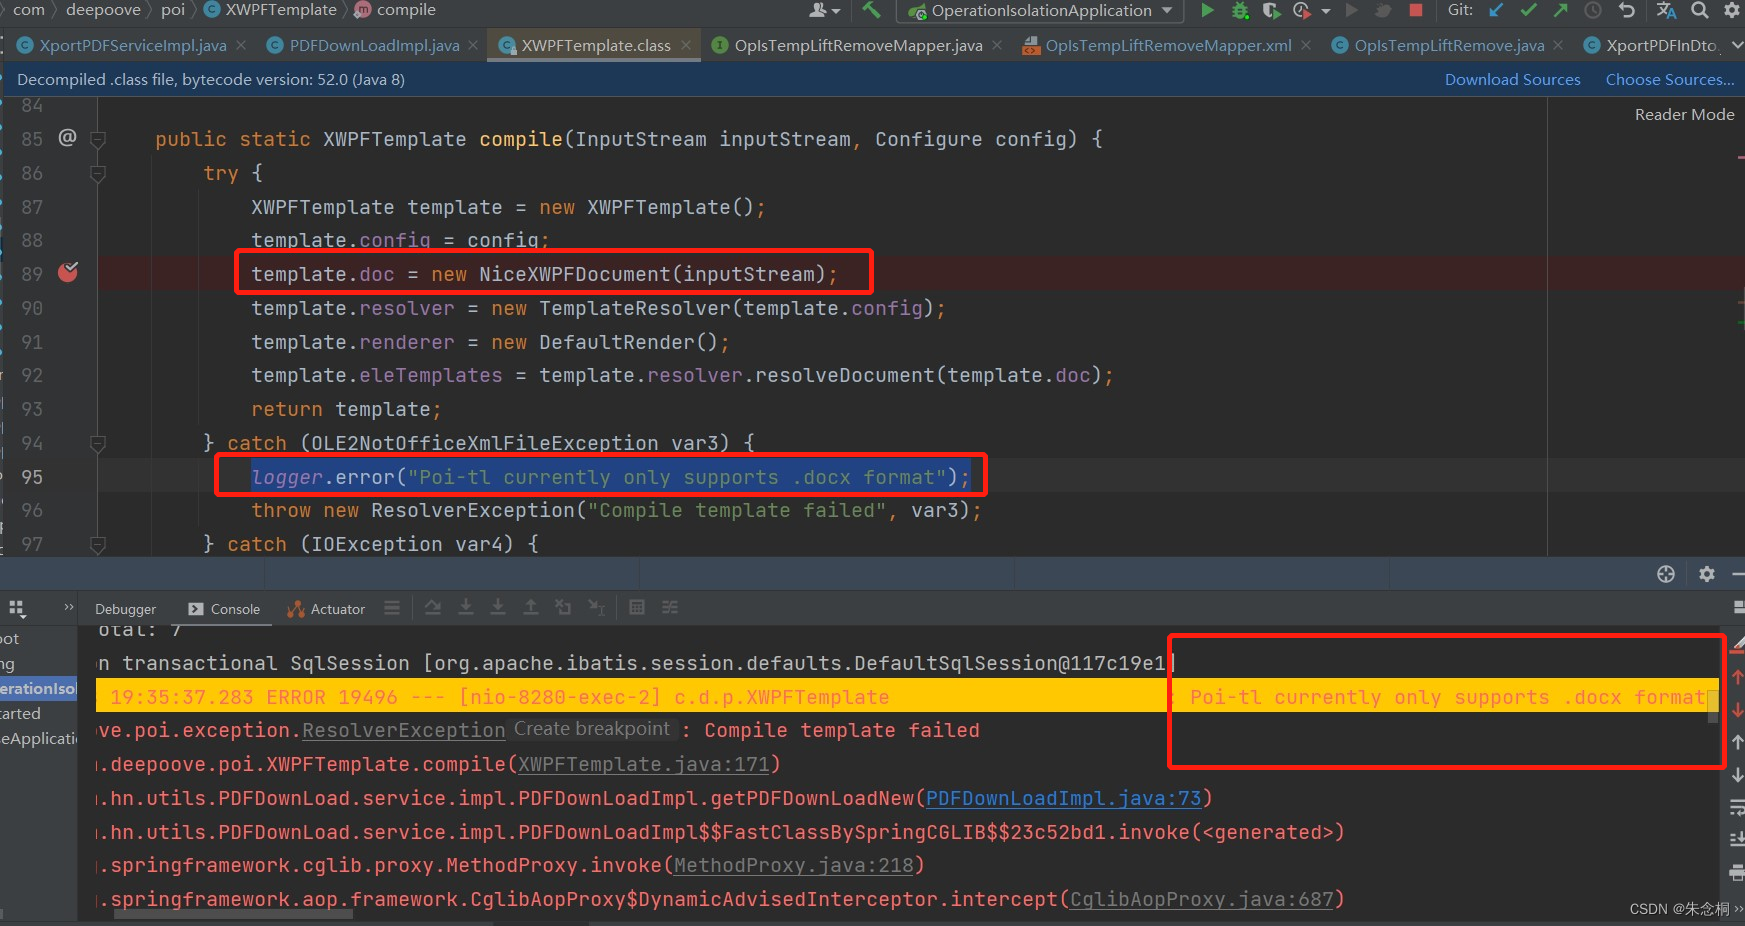Commit changes with Git checkmark

point(1528,10)
